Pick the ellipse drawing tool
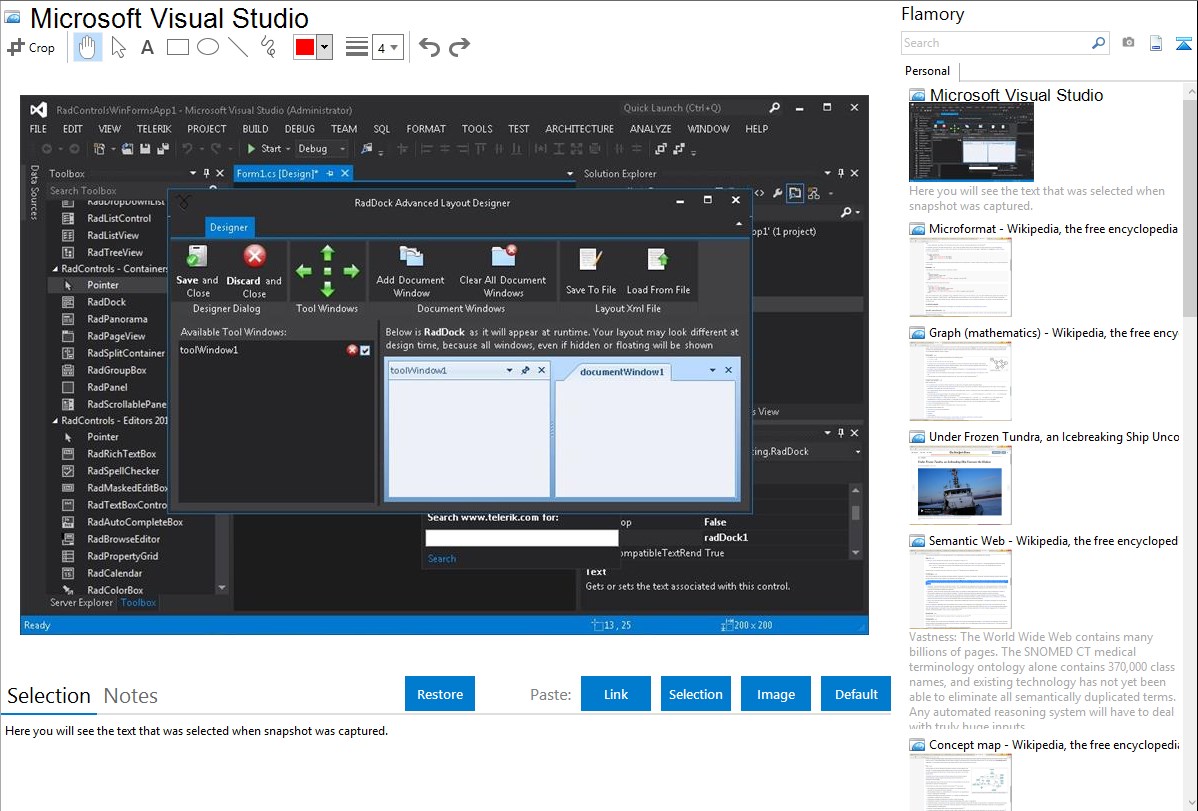 tap(208, 47)
